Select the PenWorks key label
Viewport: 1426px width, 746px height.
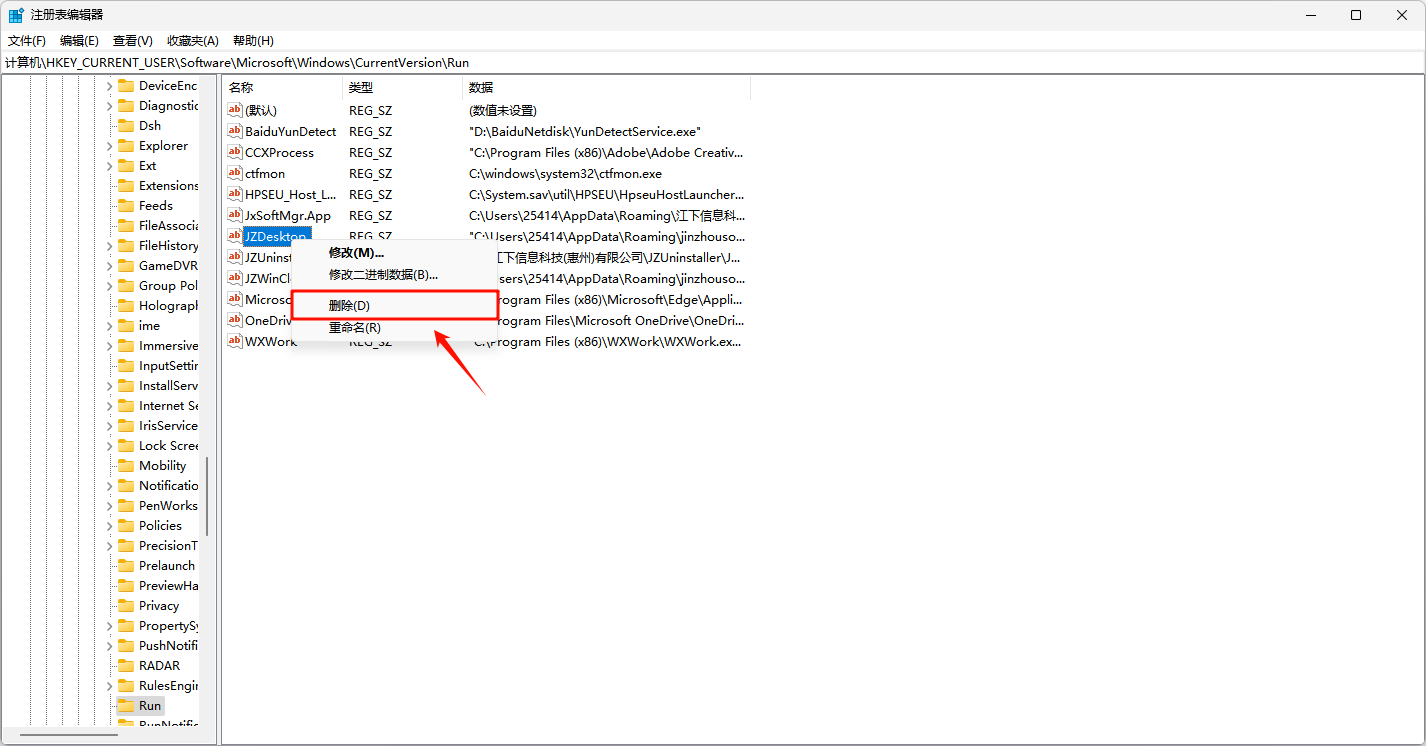click(x=168, y=505)
